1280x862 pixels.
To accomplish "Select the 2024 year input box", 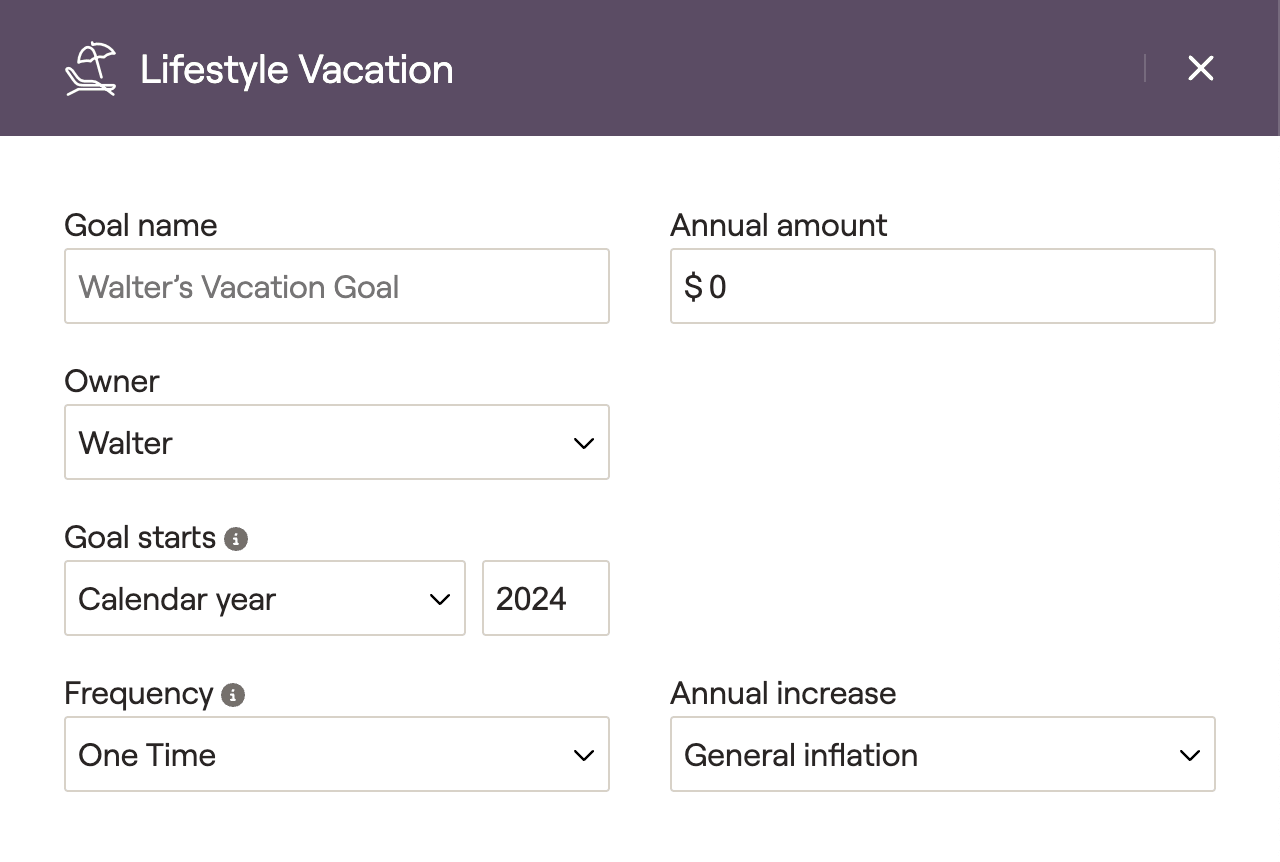I will click(545, 599).
